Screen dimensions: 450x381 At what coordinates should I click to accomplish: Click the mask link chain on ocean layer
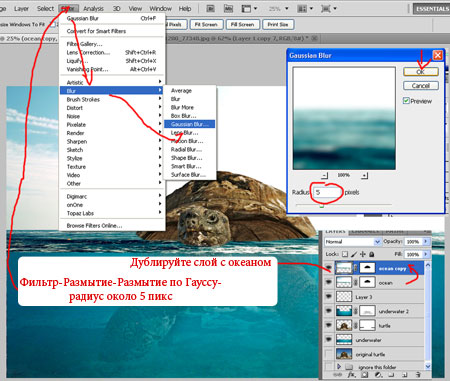(x=356, y=283)
